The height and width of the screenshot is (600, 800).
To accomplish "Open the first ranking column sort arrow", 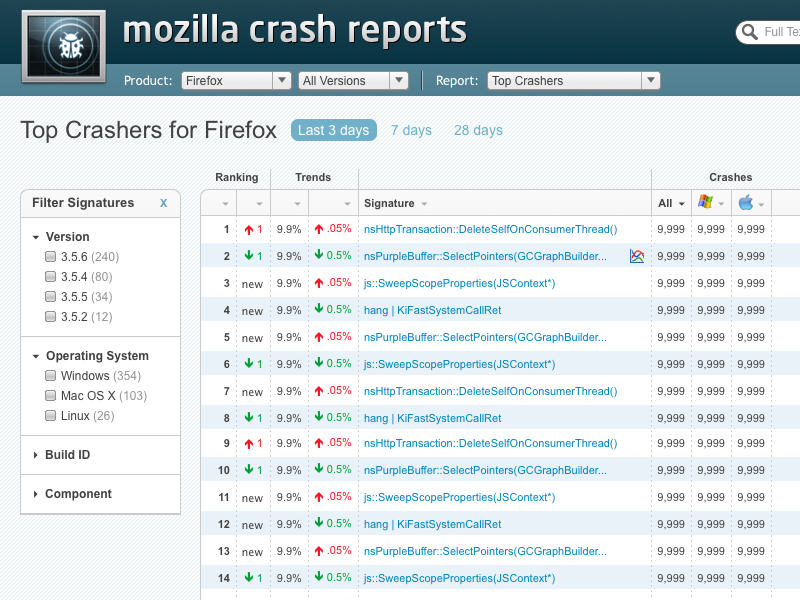I will pos(225,204).
